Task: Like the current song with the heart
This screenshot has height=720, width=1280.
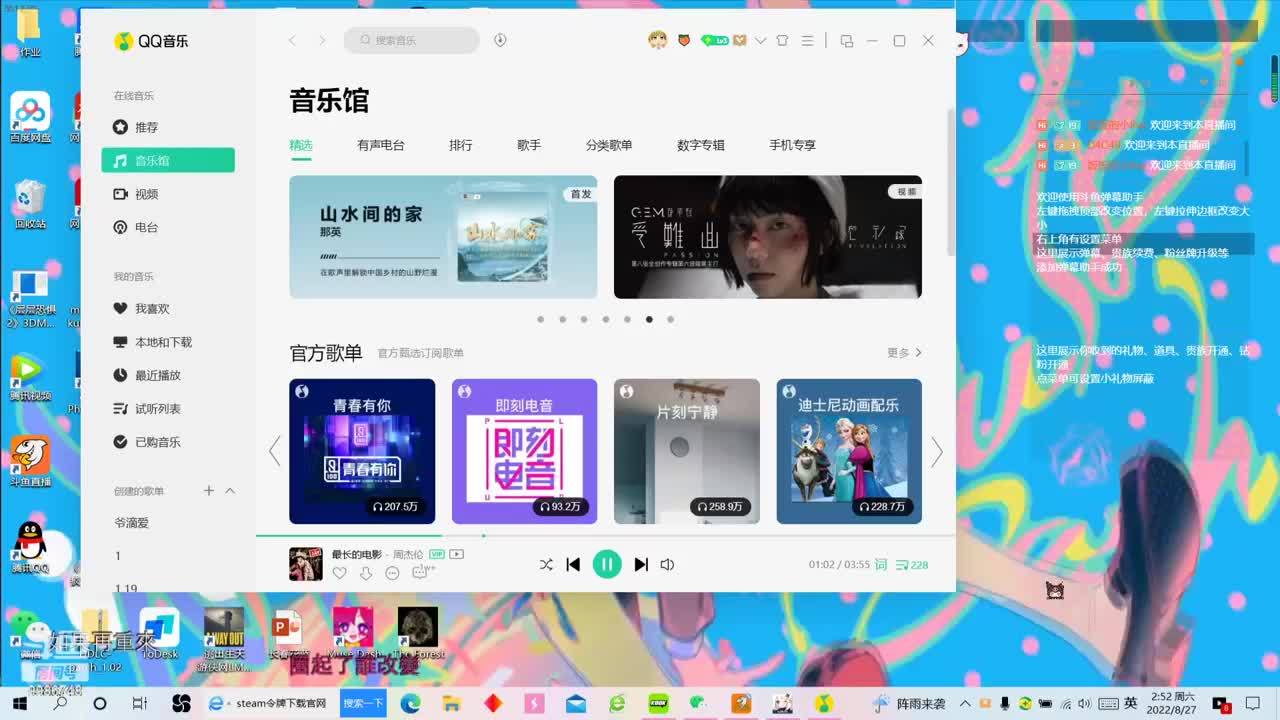Action: coord(340,573)
